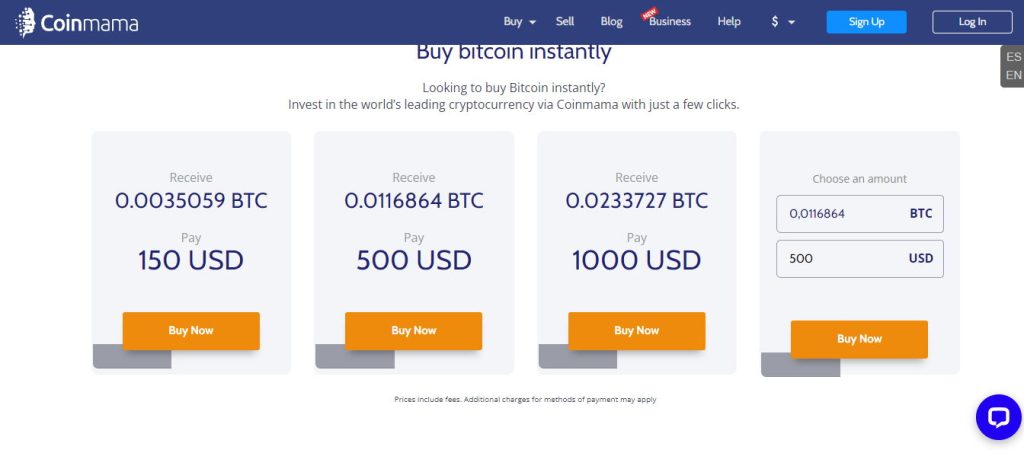Focus the BTC amount input field
Screen dimensions: 1024x453
coord(859,214)
